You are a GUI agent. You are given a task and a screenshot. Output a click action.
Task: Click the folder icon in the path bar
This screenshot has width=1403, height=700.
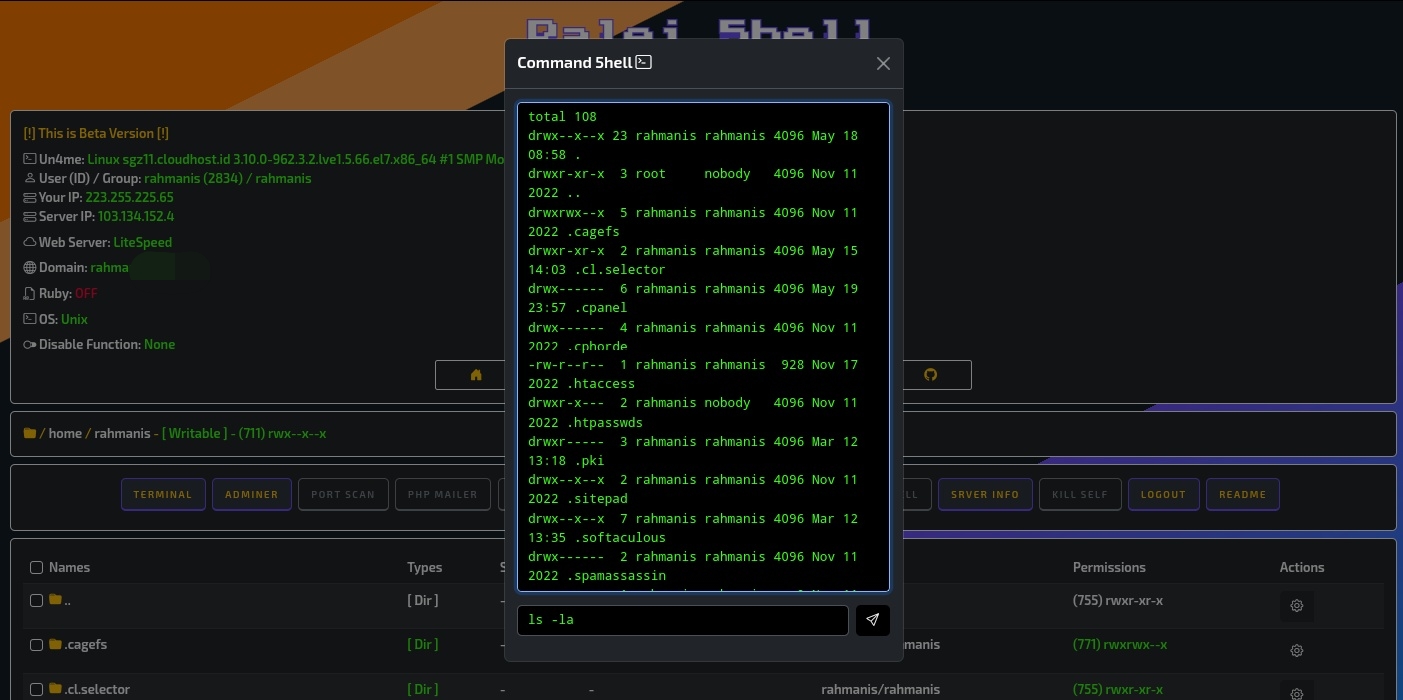click(x=30, y=433)
